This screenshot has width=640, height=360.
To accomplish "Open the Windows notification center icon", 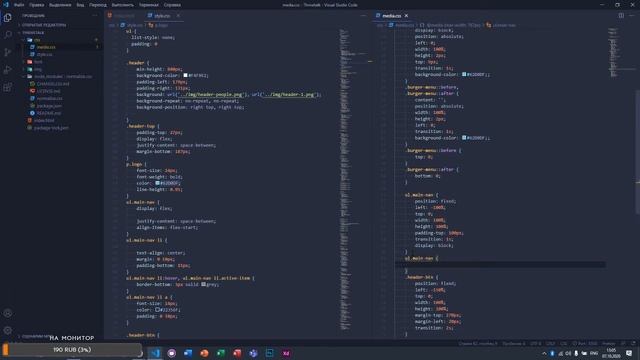I will pyautogui.click(x=629, y=353).
